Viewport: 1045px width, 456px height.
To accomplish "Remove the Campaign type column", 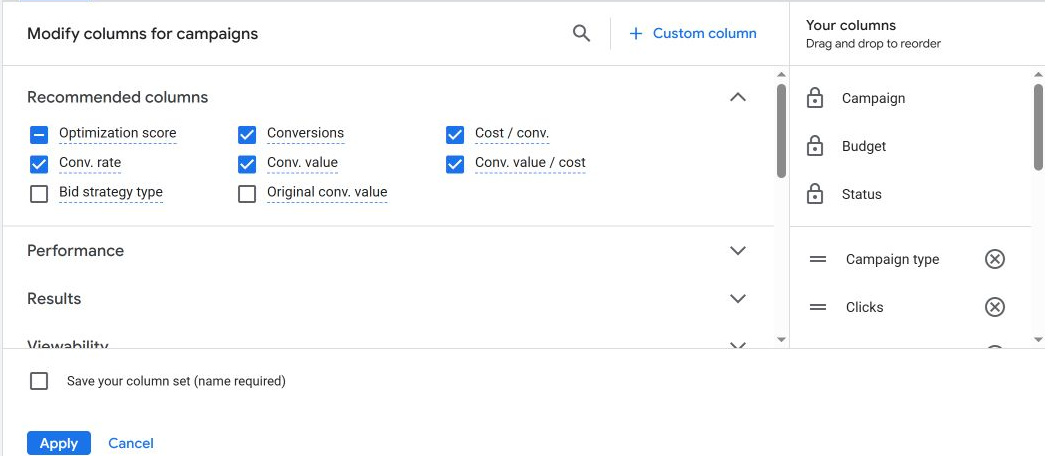I will click(994, 259).
